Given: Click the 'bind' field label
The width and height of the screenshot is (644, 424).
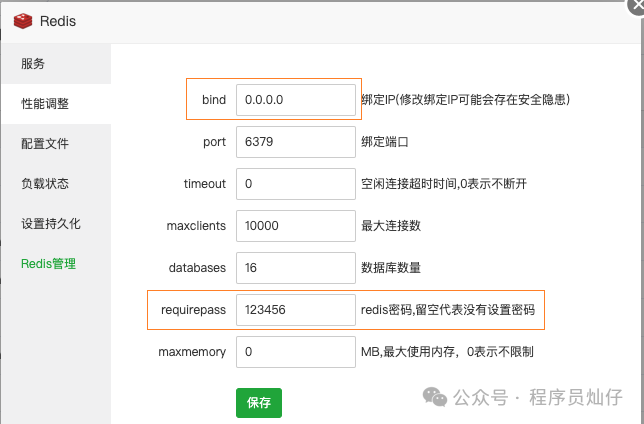Looking at the screenshot, I should tap(214, 100).
